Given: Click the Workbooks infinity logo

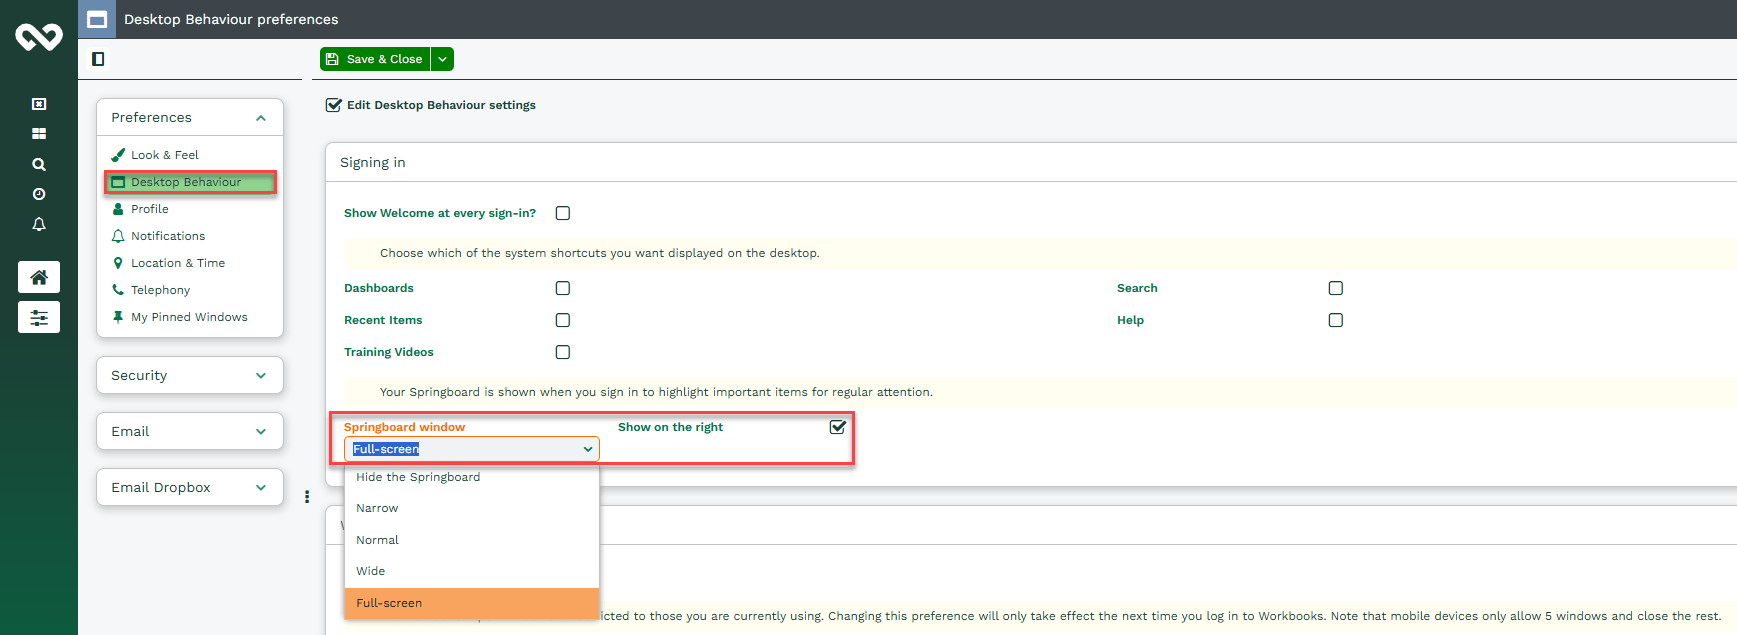Looking at the screenshot, I should pyautogui.click(x=39, y=37).
